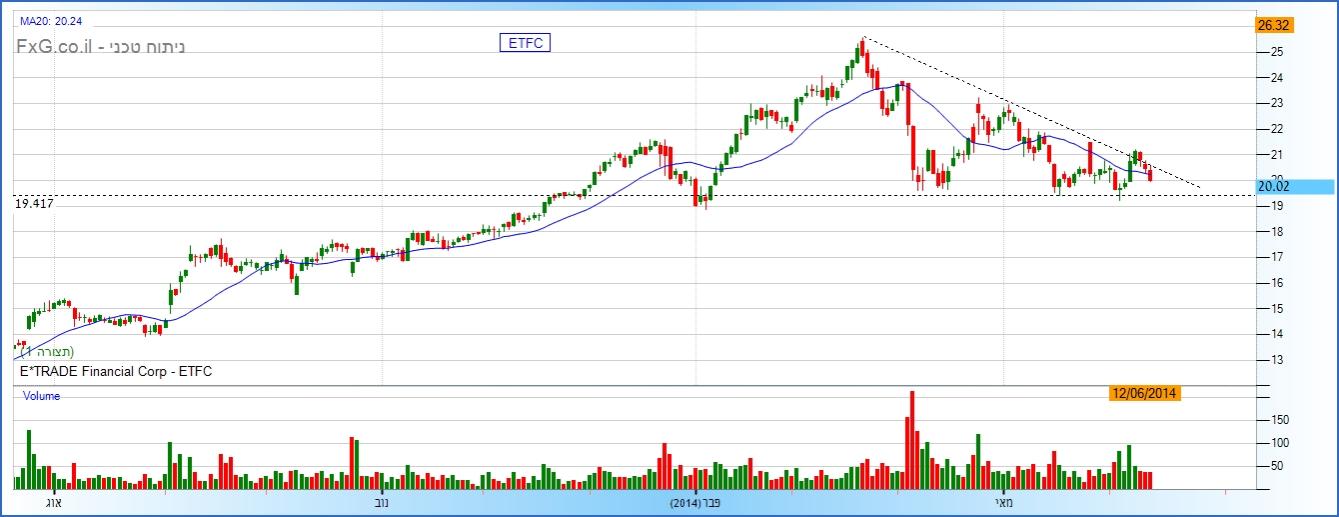Click the נוב month label on time axis
The image size is (1339, 517).
pos(382,502)
